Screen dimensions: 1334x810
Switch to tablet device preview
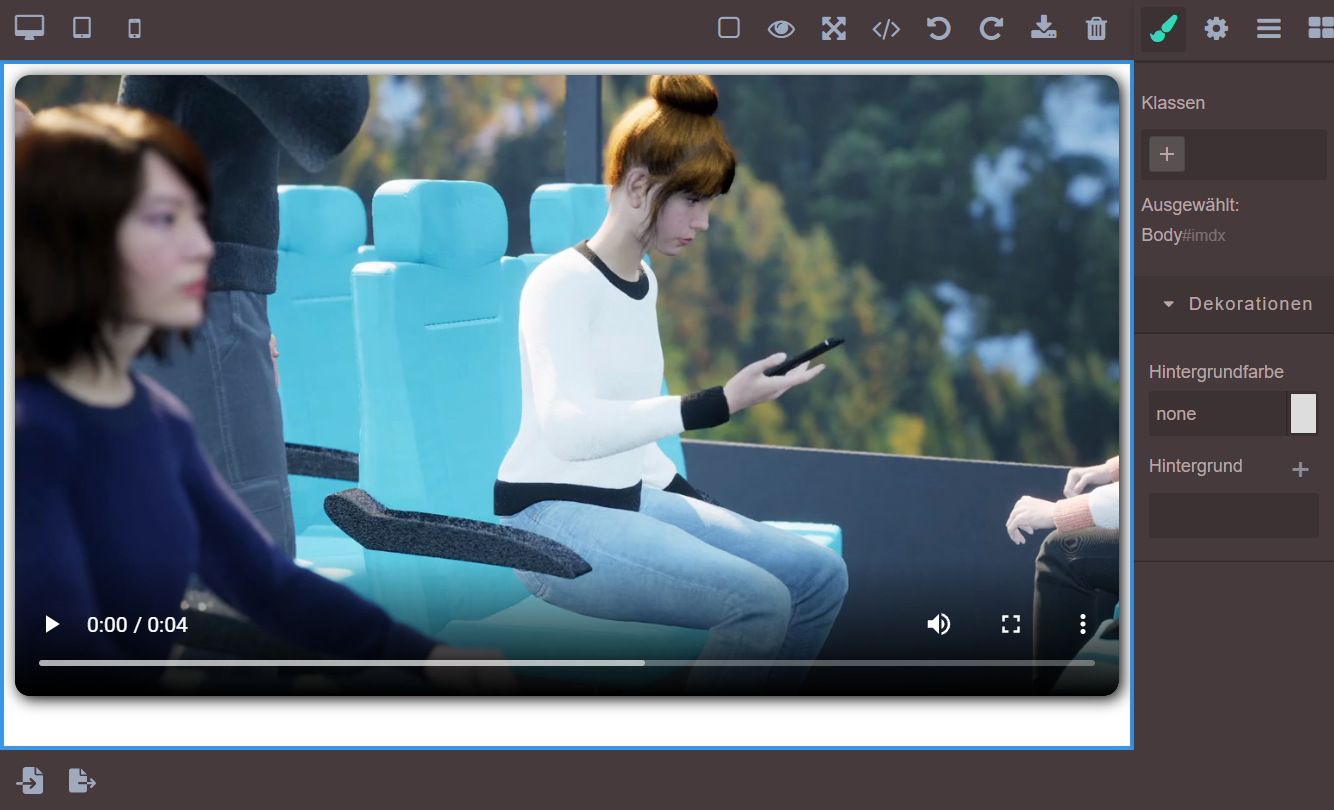coord(82,28)
